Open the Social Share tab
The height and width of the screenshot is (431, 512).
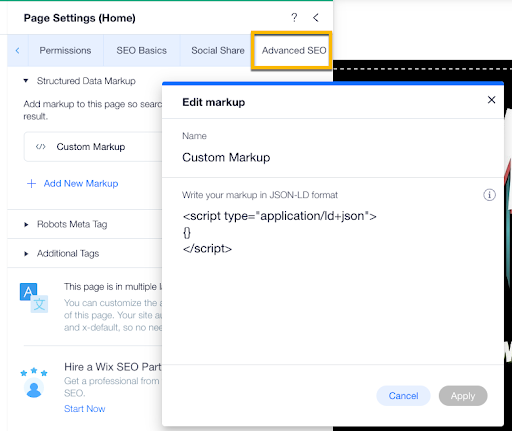pyautogui.click(x=218, y=50)
